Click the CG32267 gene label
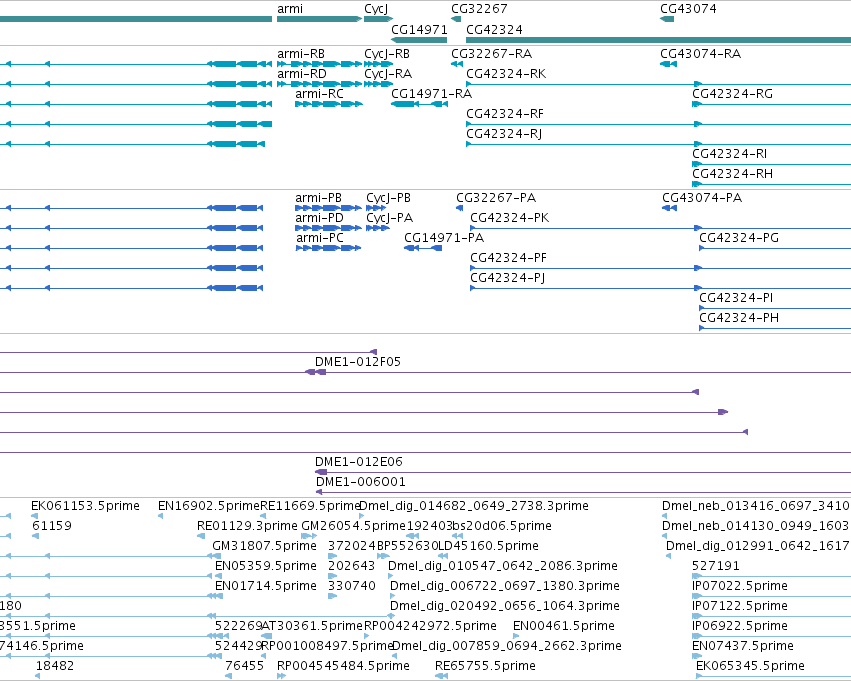Viewport: 851px width, 681px height. click(x=479, y=9)
